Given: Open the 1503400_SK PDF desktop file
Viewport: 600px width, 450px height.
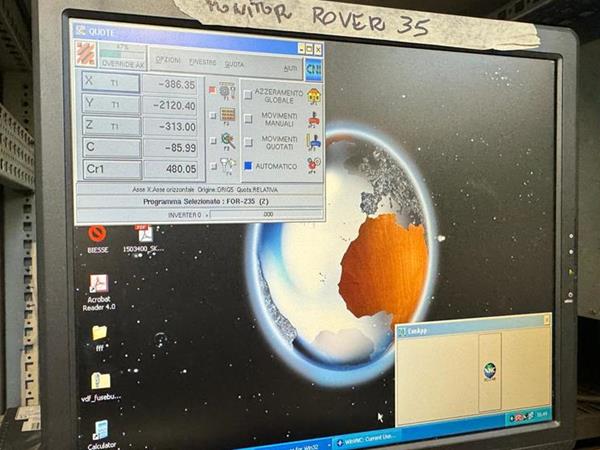Looking at the screenshot, I should click(x=144, y=239).
